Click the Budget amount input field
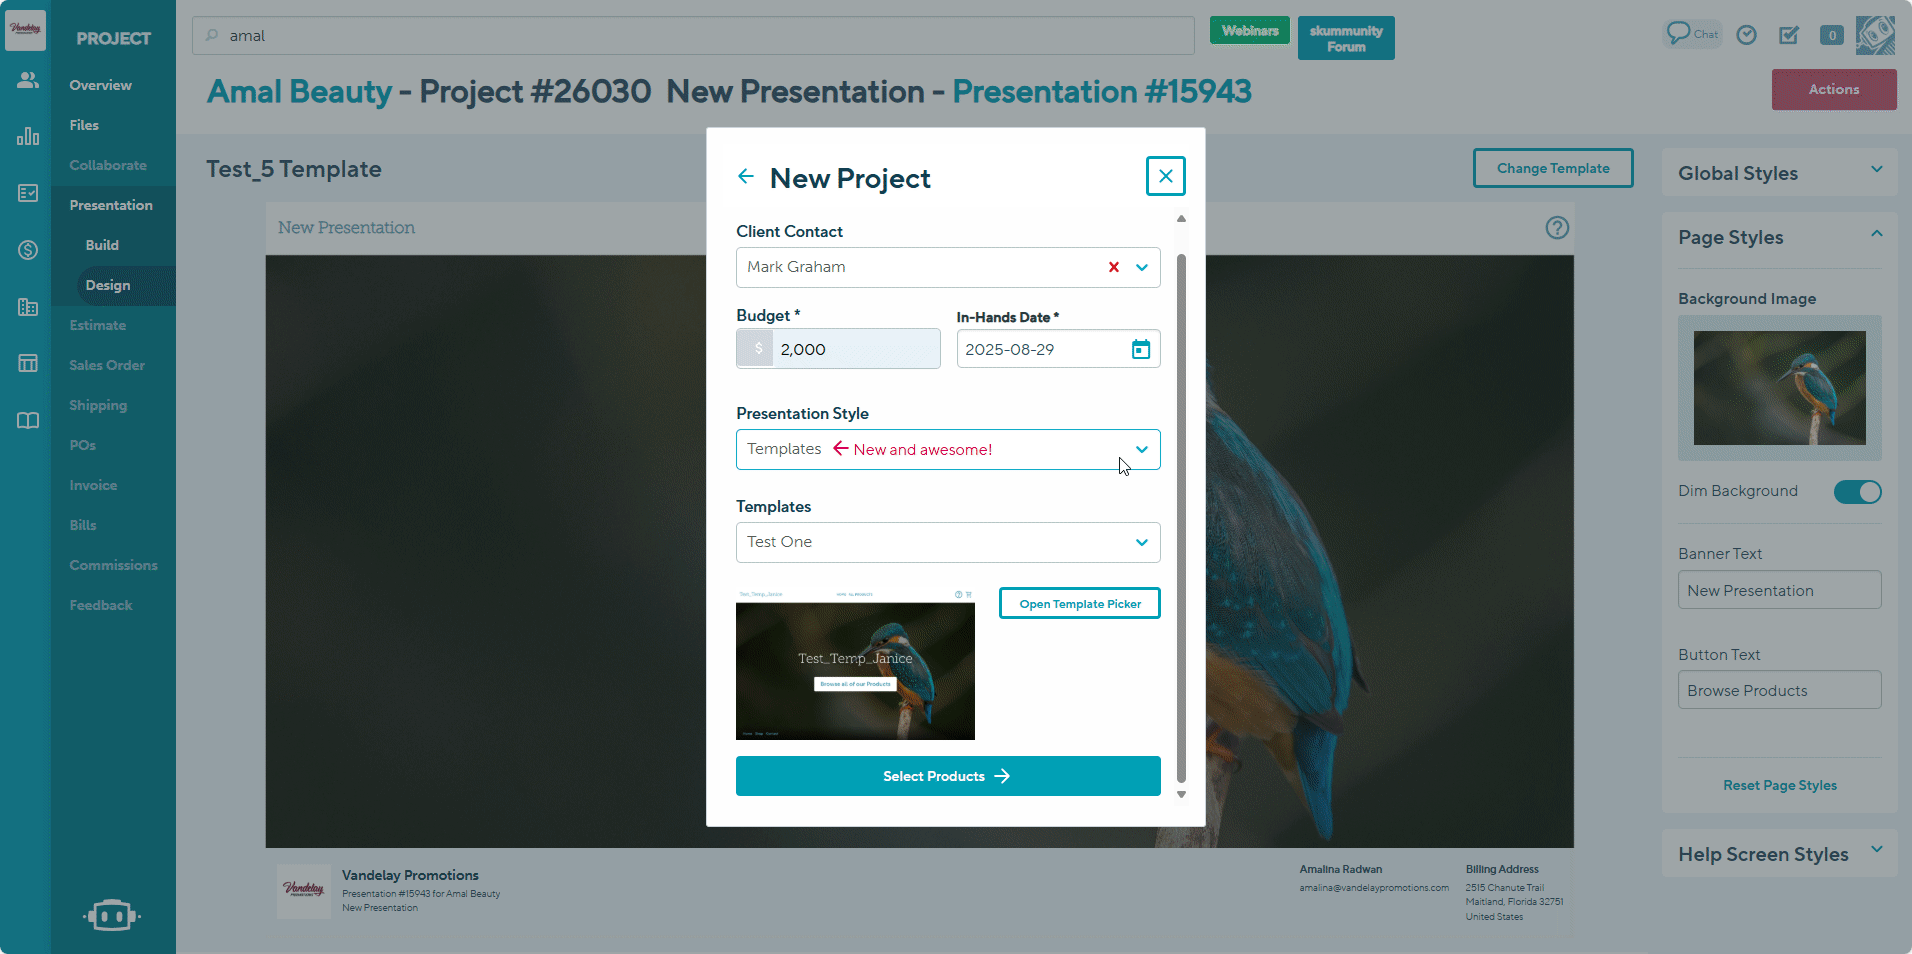This screenshot has width=1912, height=954. point(855,349)
